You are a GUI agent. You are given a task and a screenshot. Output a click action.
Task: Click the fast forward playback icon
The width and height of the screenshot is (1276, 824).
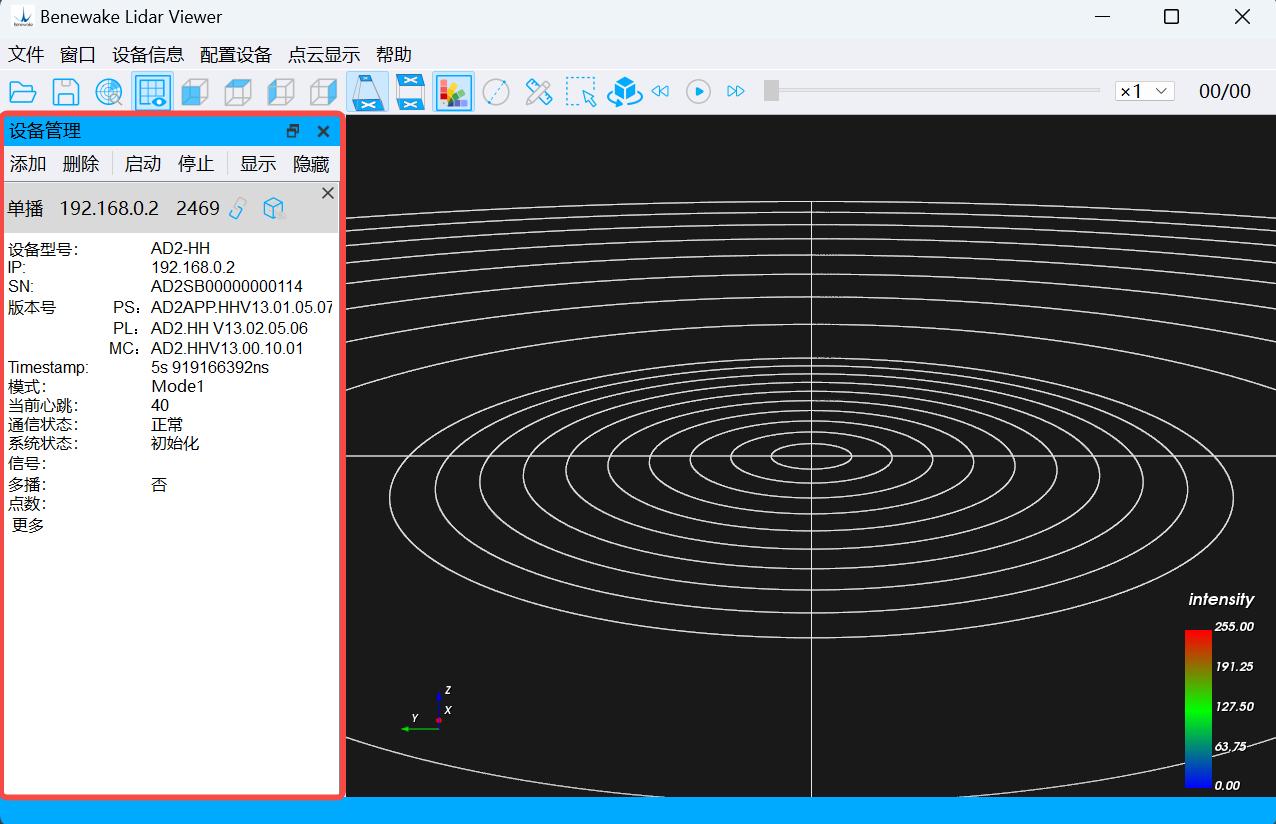pyautogui.click(x=736, y=91)
